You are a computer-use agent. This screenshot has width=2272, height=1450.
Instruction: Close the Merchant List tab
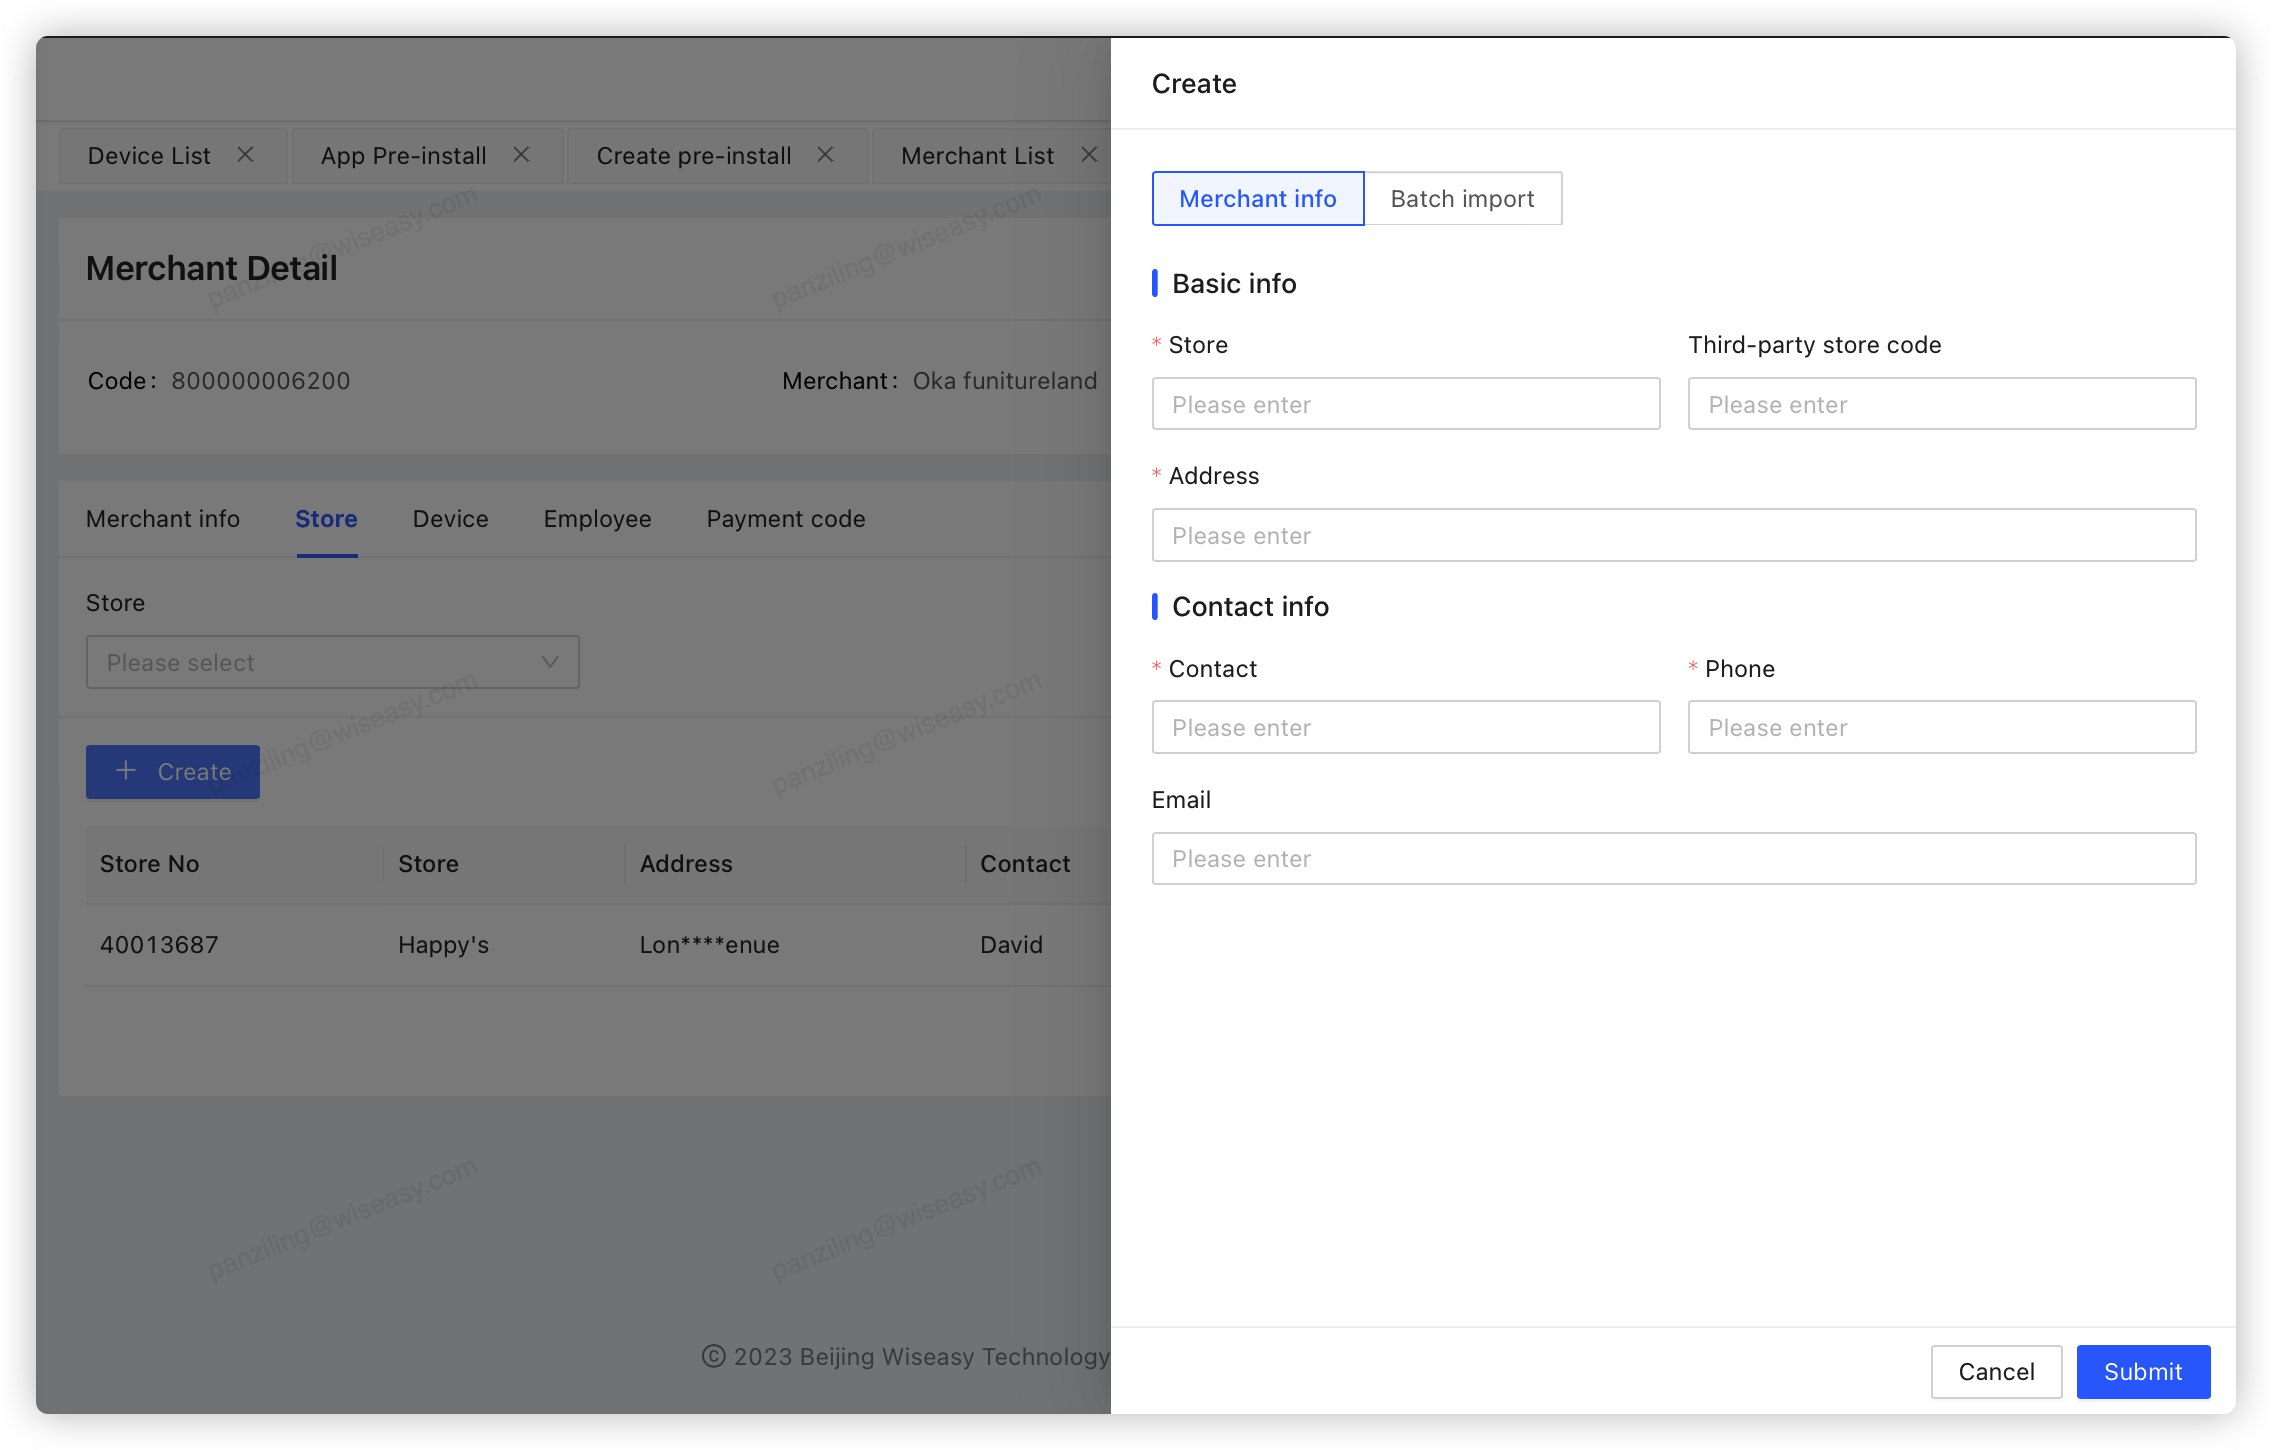click(1089, 155)
